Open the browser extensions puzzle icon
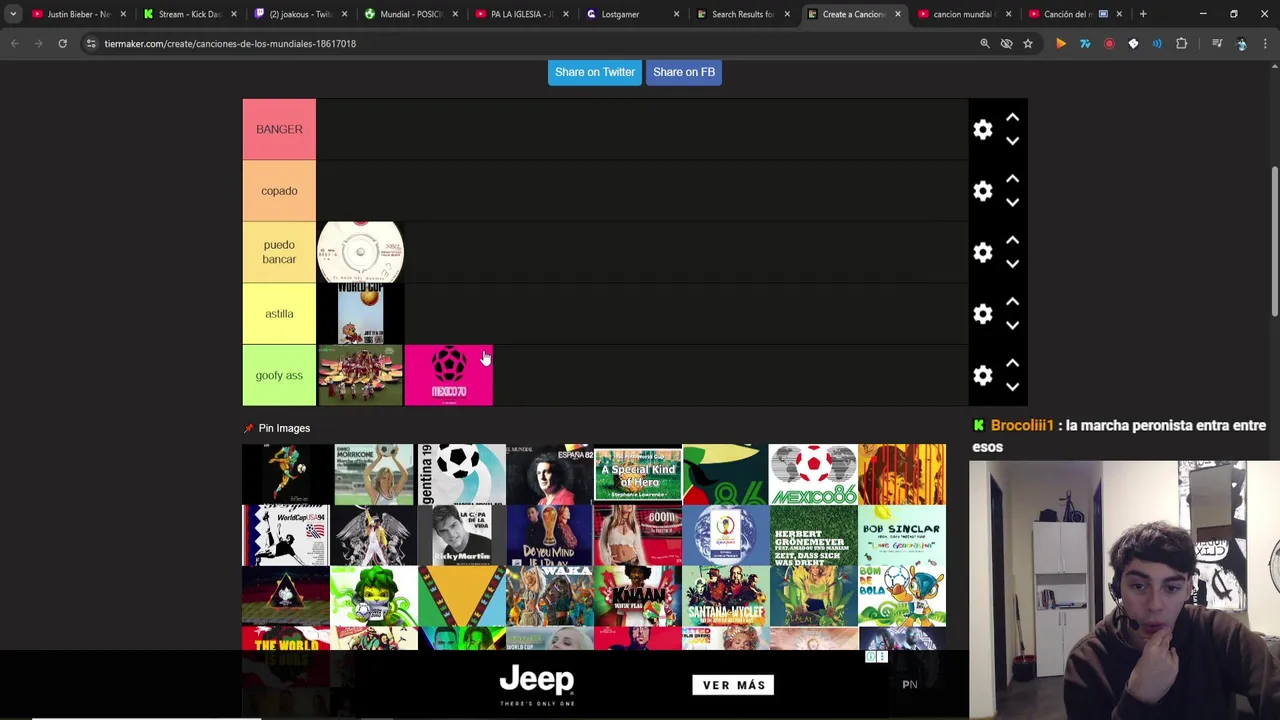1280x720 pixels. 1182,44
